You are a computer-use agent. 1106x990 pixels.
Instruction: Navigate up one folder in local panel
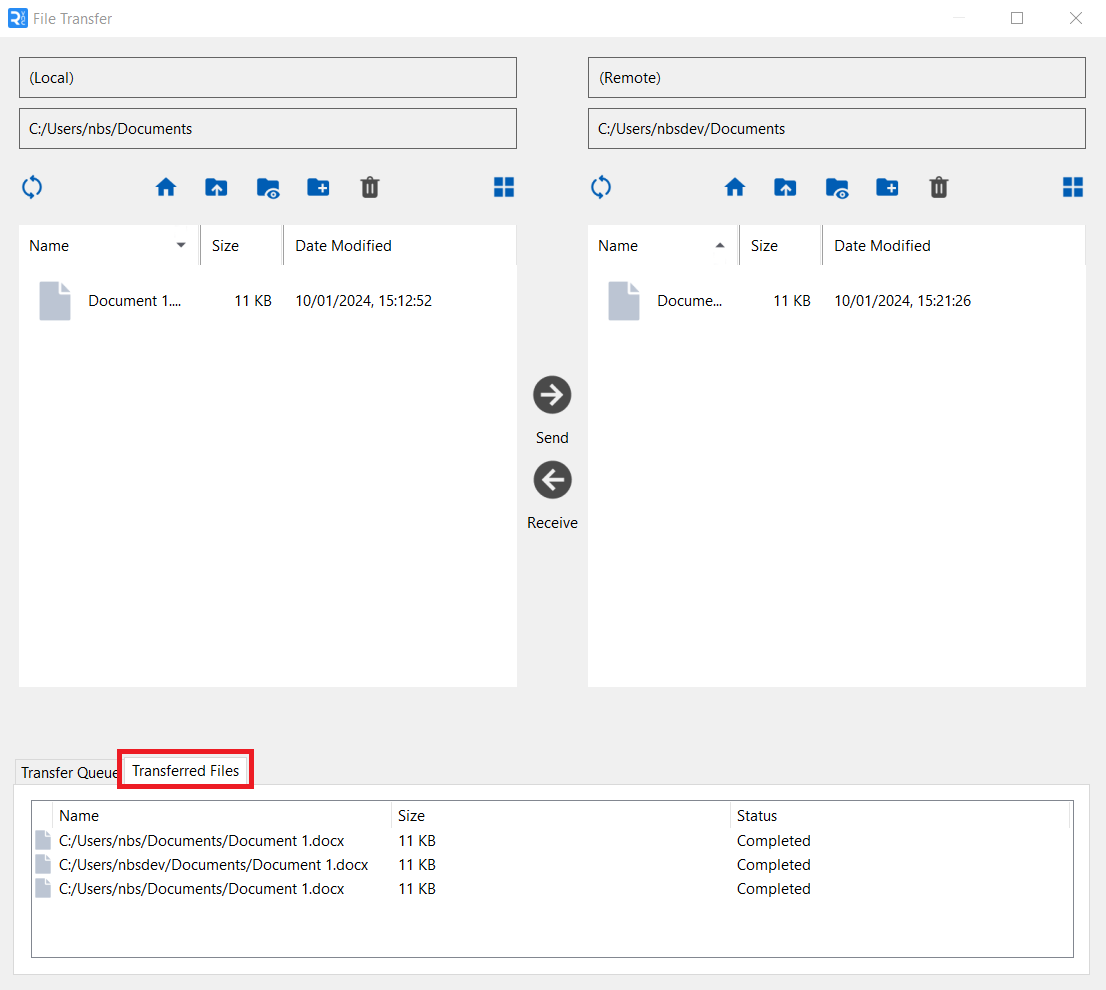[216, 187]
